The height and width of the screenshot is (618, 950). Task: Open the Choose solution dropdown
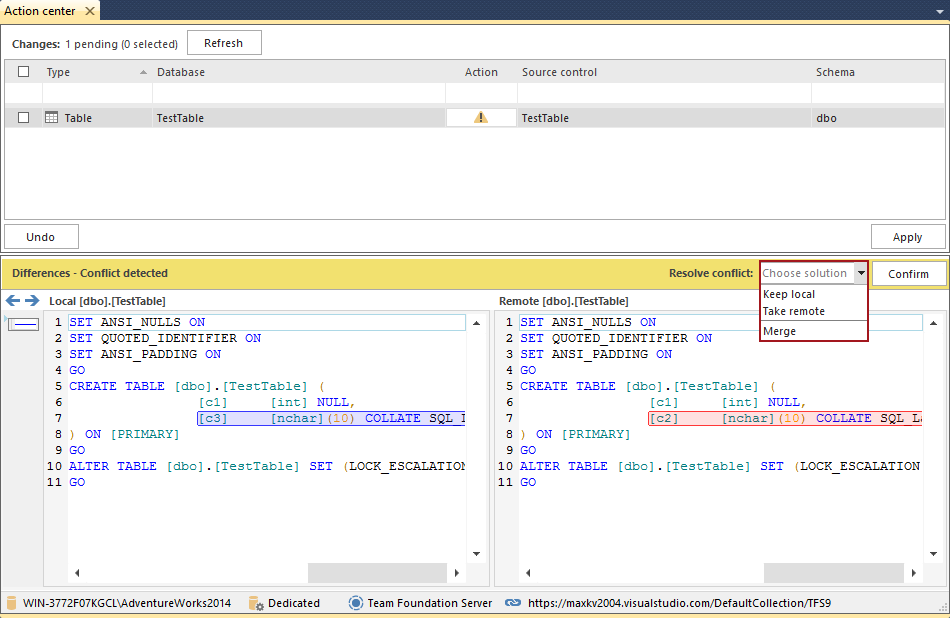pos(861,273)
